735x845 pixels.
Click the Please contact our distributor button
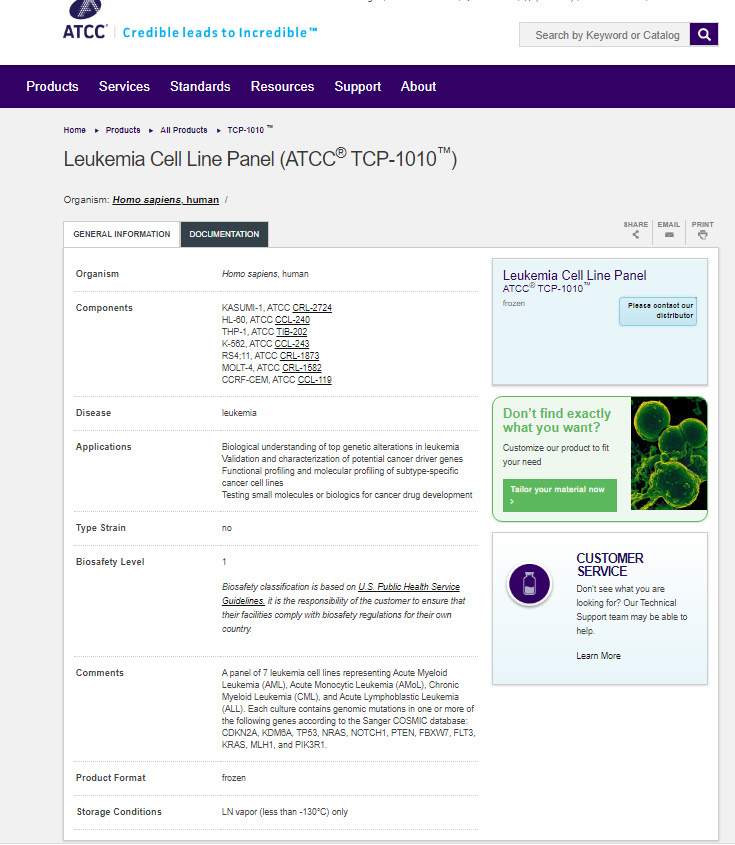pyautogui.click(x=658, y=311)
